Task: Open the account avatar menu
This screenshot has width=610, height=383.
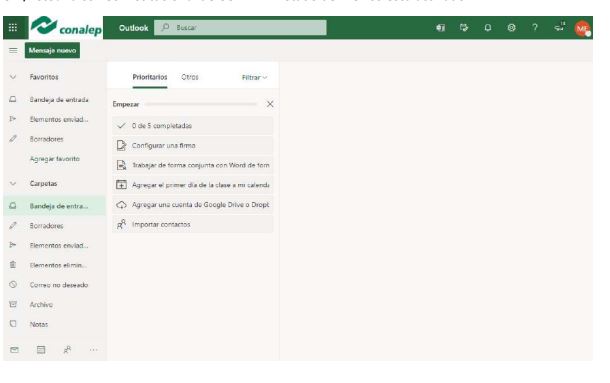Action: (x=582, y=28)
